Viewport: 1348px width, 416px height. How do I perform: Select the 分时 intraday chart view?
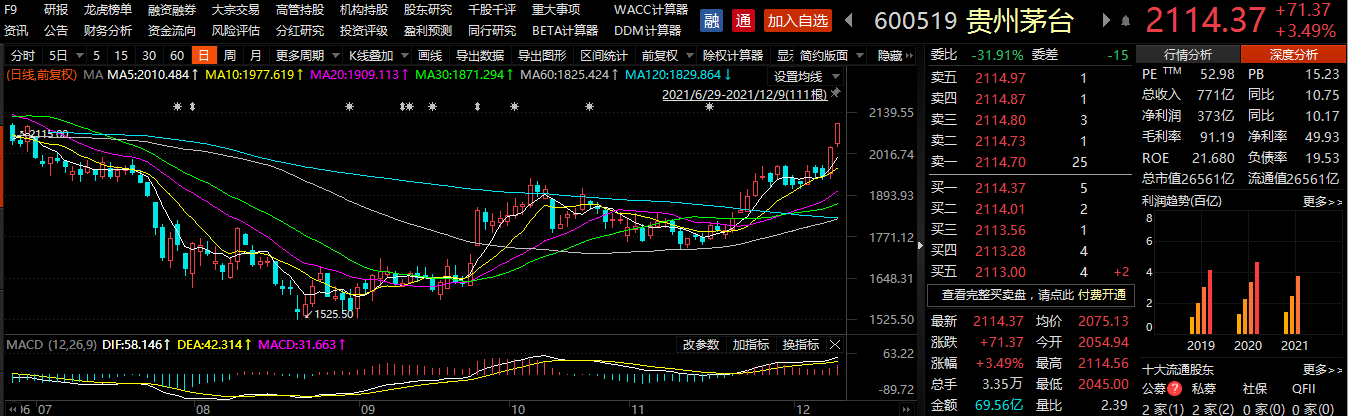[22, 55]
